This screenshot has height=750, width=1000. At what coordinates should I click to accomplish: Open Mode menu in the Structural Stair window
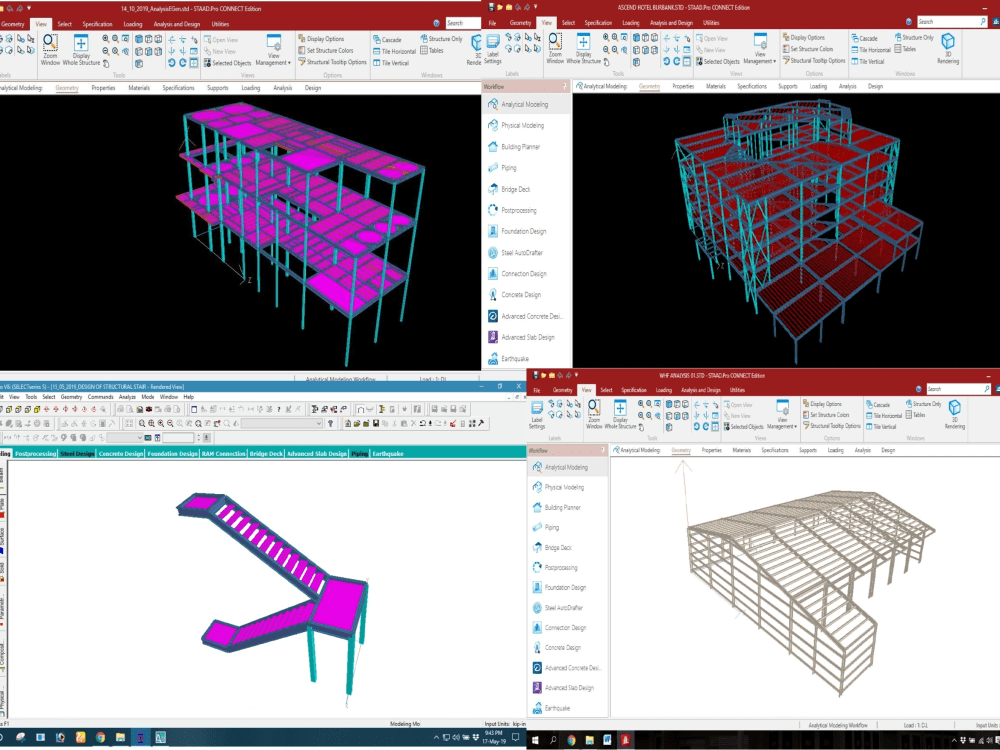pyautogui.click(x=148, y=397)
